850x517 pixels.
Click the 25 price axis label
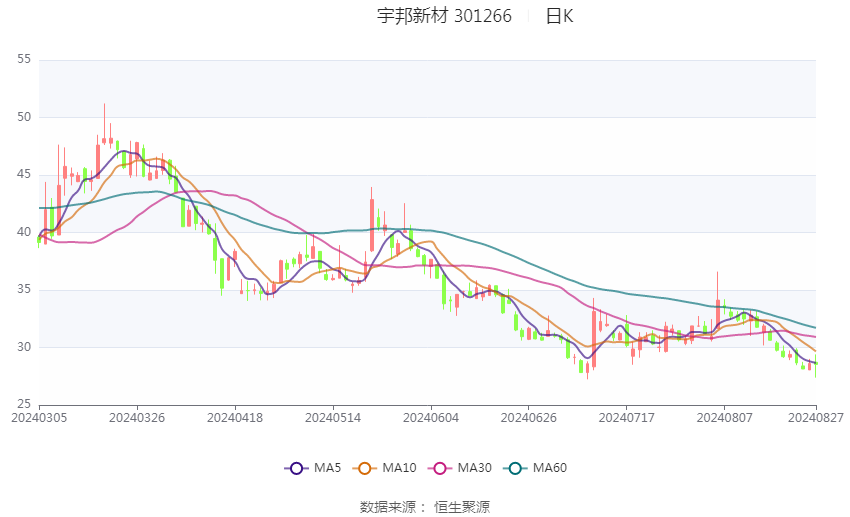24,404
